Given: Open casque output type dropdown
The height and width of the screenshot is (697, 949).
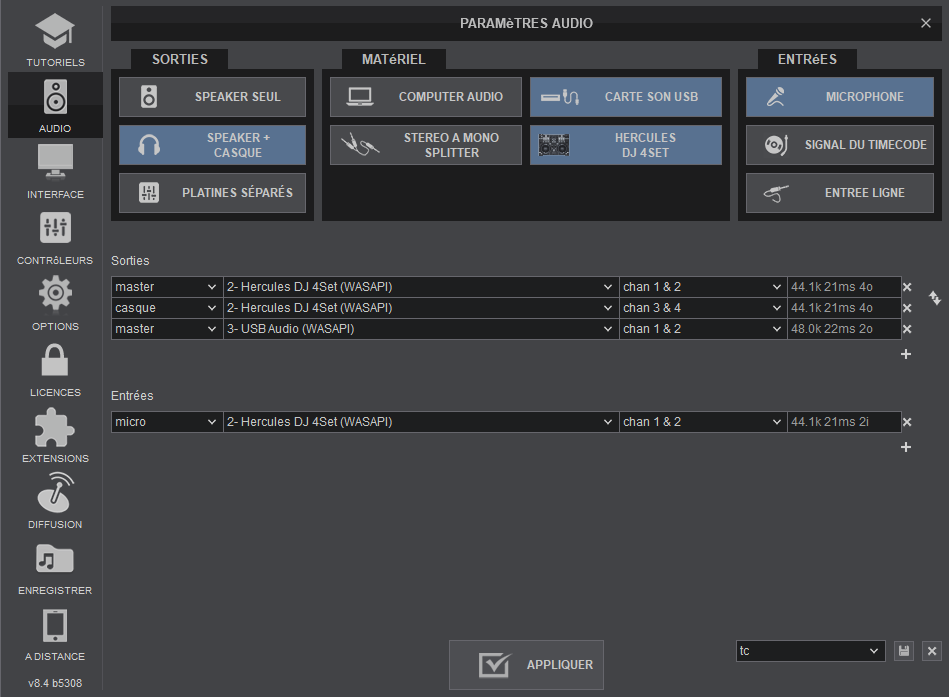Looking at the screenshot, I should (167, 308).
